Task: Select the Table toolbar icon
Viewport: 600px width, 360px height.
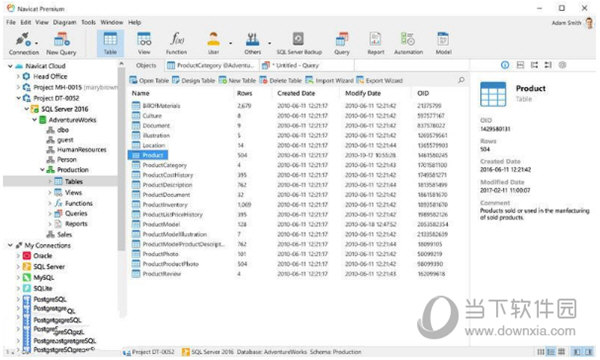Action: coord(110,44)
